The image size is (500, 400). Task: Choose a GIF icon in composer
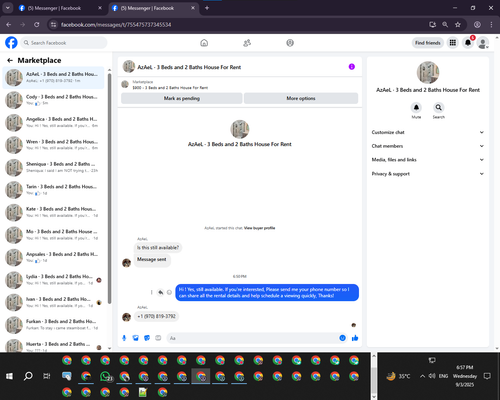[158, 338]
